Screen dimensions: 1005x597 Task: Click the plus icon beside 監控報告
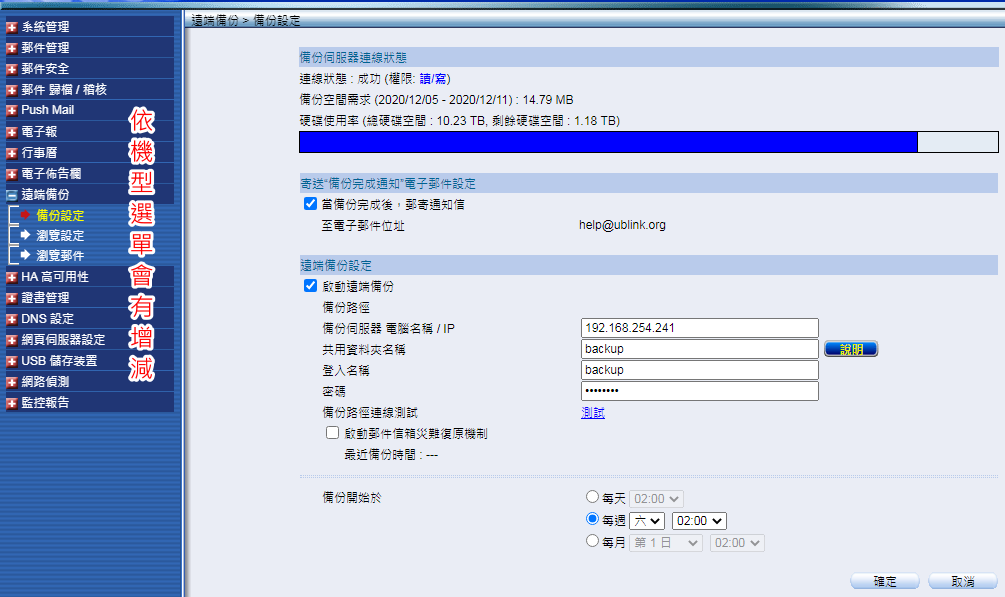pos(11,403)
